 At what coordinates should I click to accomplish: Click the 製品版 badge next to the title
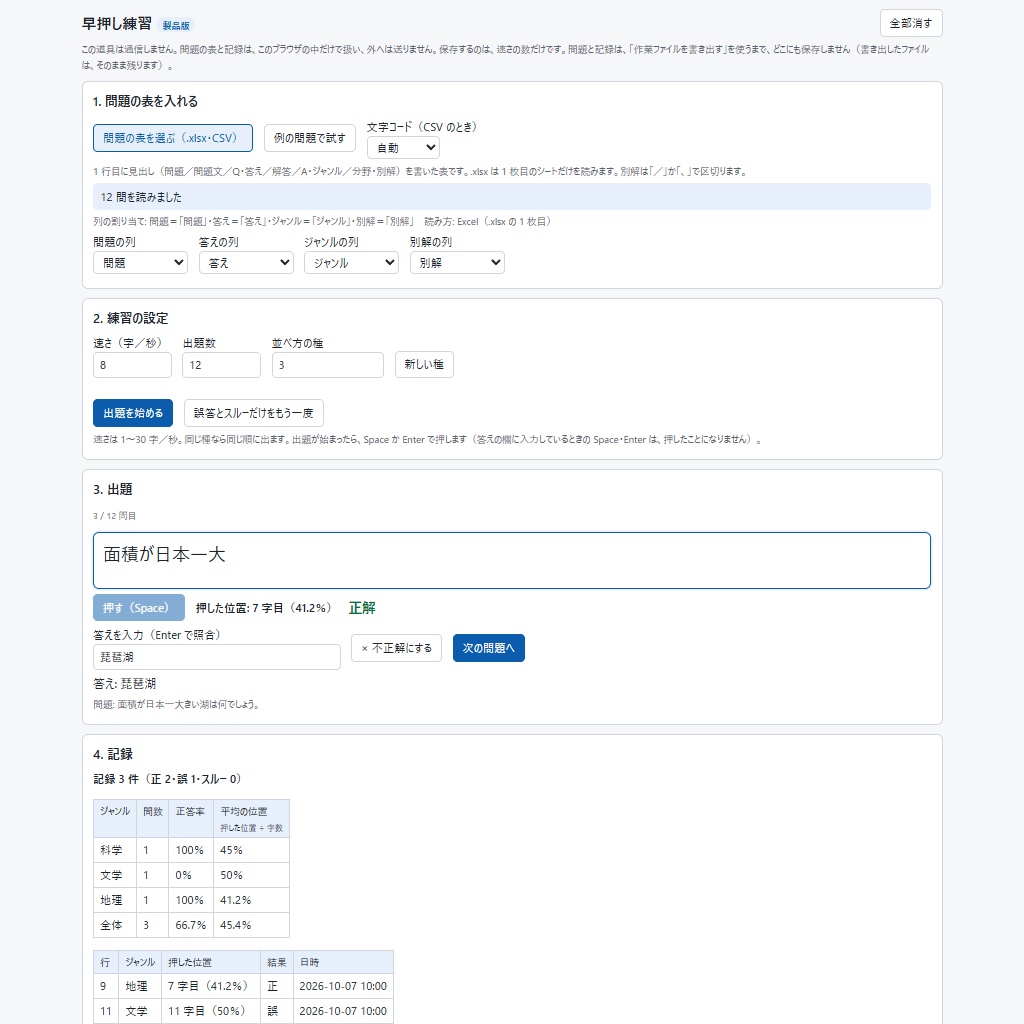coord(176,25)
